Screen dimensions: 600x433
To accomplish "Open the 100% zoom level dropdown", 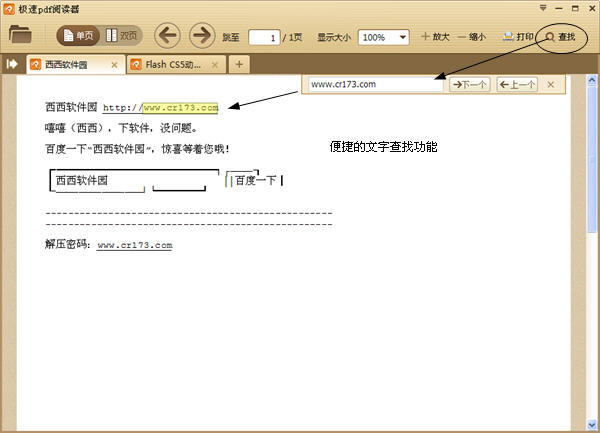I will (383, 37).
